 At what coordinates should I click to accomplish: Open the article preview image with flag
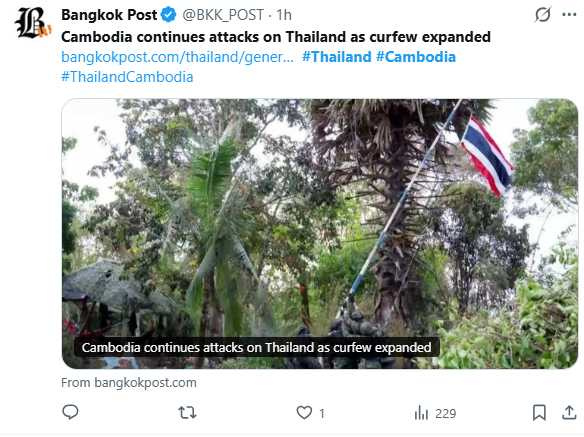coord(320,234)
